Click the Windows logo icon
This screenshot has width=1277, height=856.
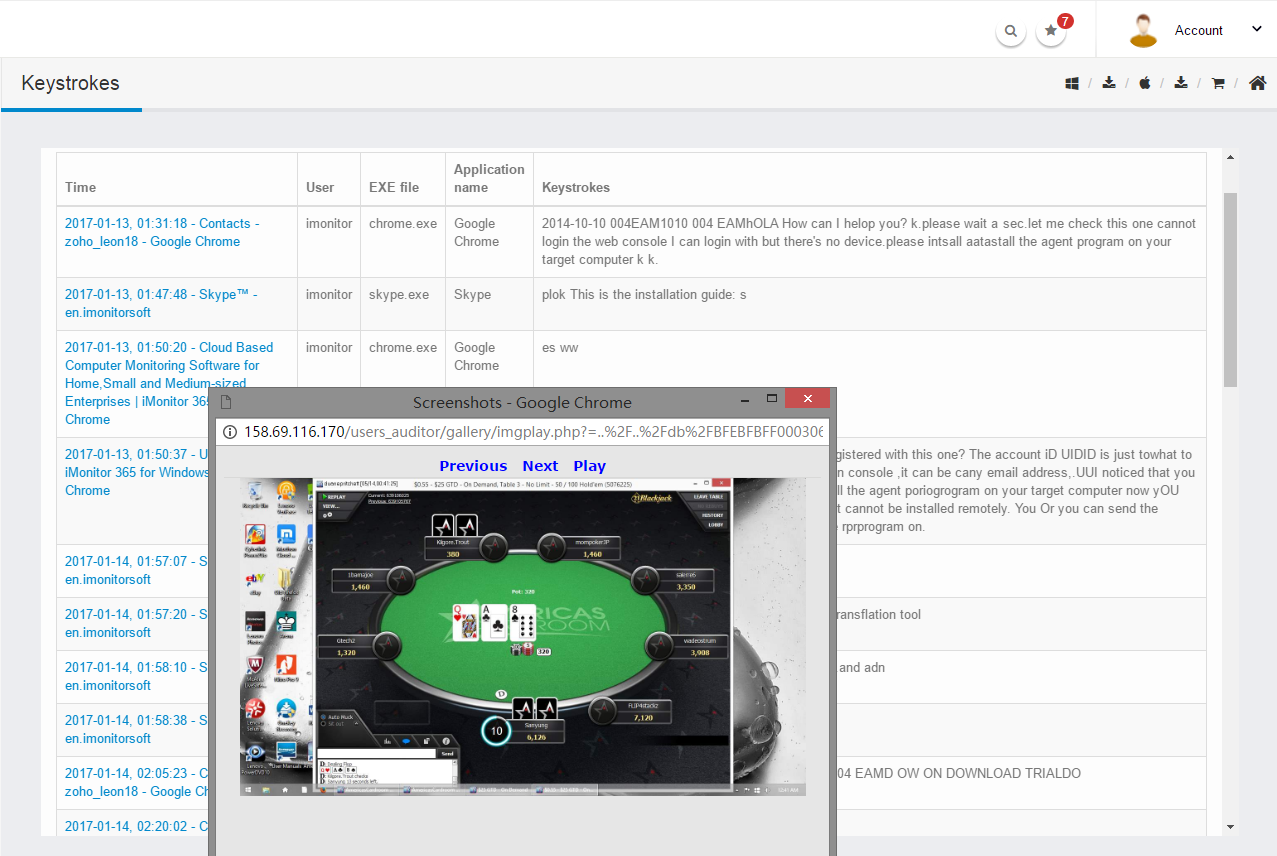[x=1072, y=84]
